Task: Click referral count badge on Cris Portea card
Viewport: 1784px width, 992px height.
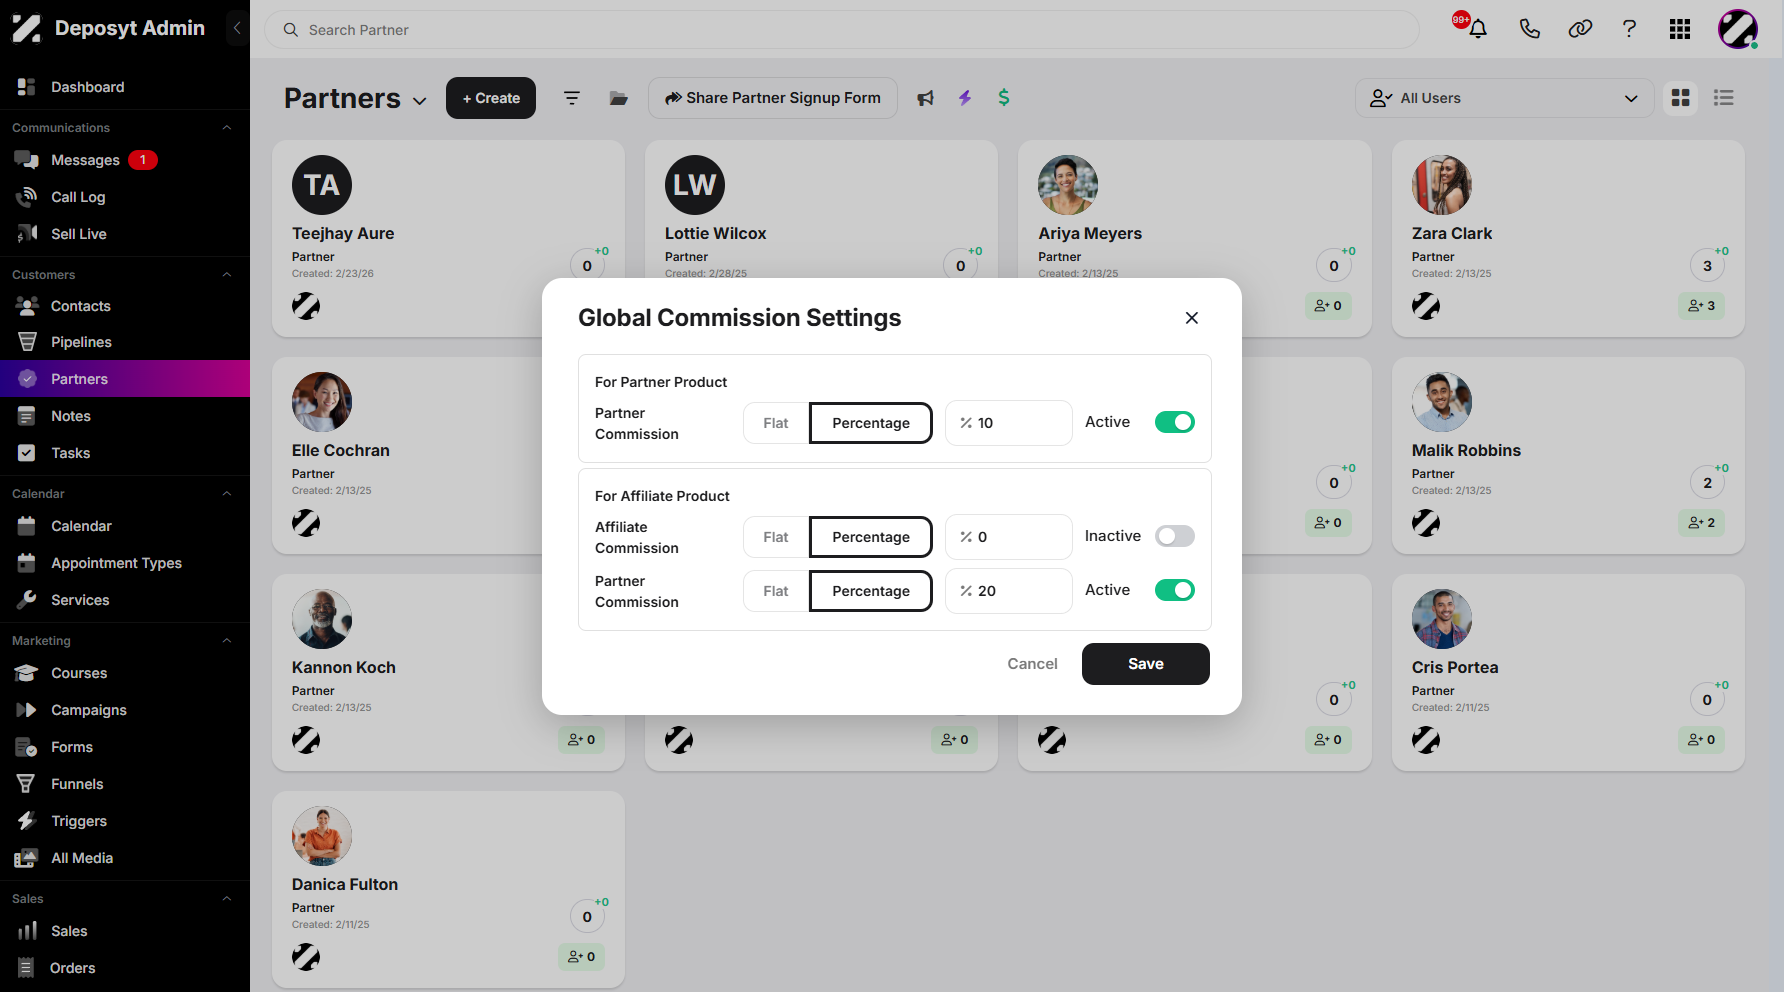Action: [1701, 740]
